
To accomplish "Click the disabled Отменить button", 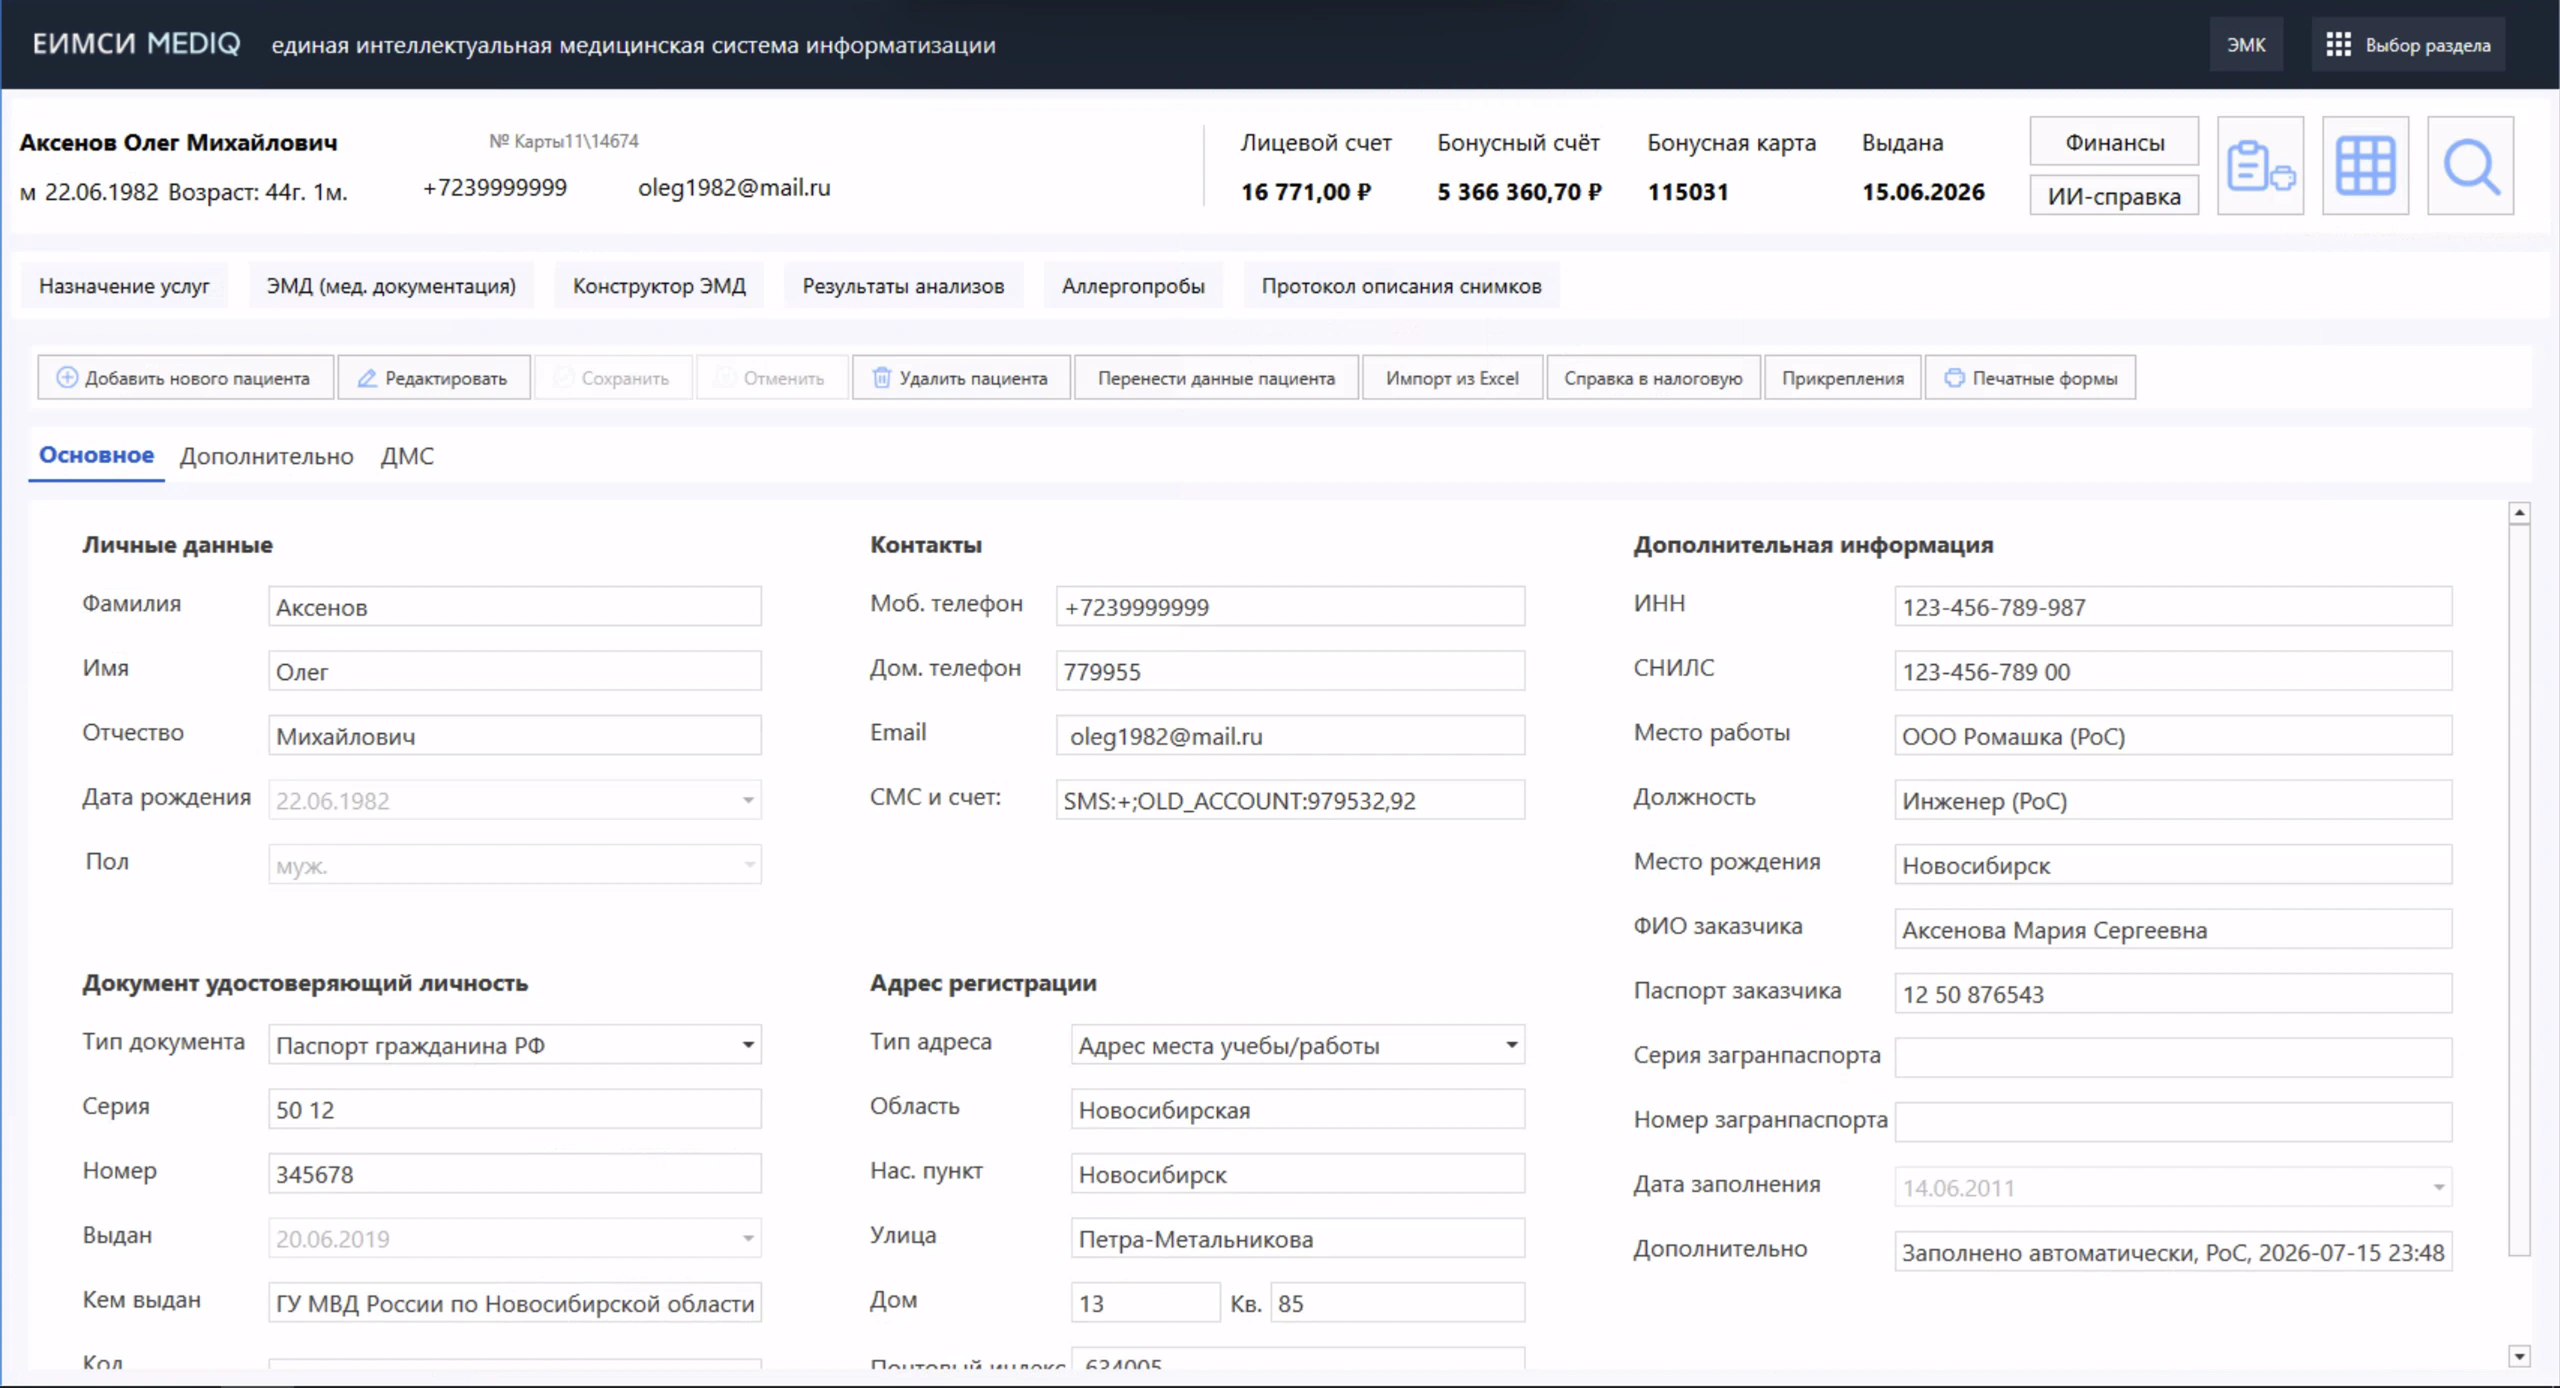I will (772, 378).
